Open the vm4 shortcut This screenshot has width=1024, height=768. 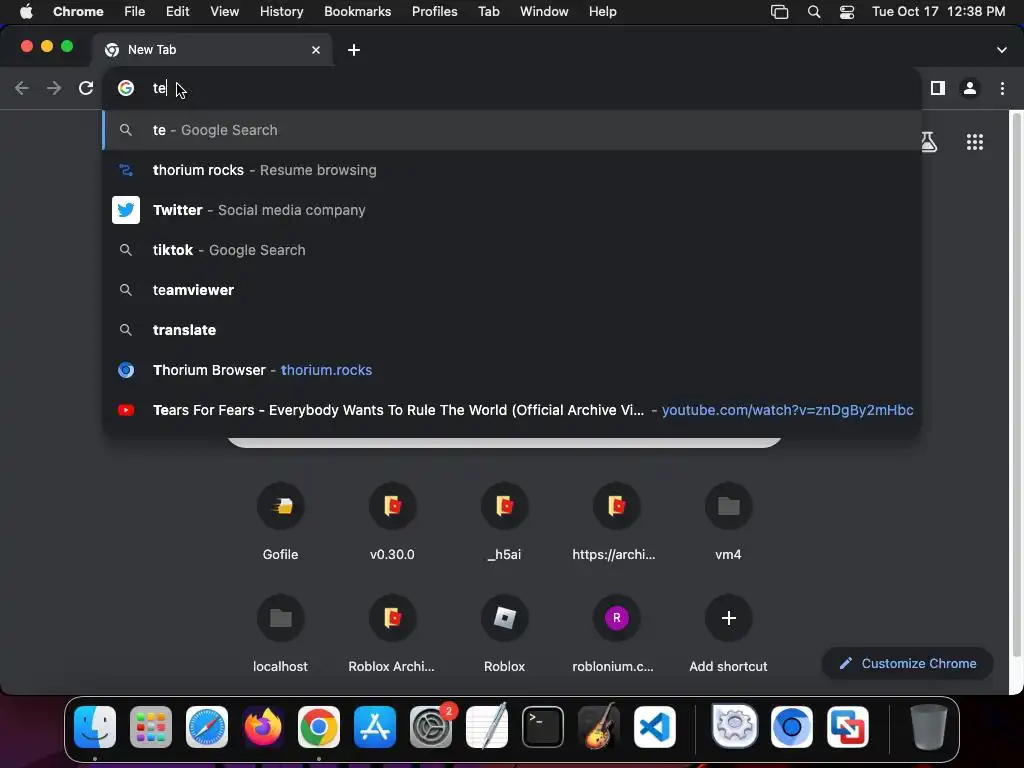tap(728, 522)
